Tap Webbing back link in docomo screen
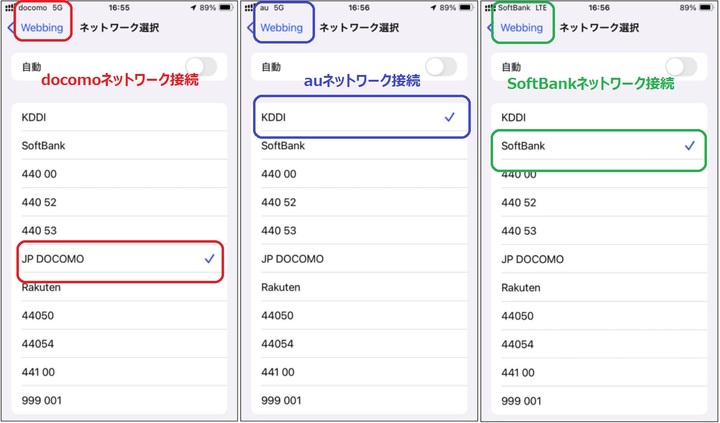The width and height of the screenshot is (720, 423). (x=36, y=28)
